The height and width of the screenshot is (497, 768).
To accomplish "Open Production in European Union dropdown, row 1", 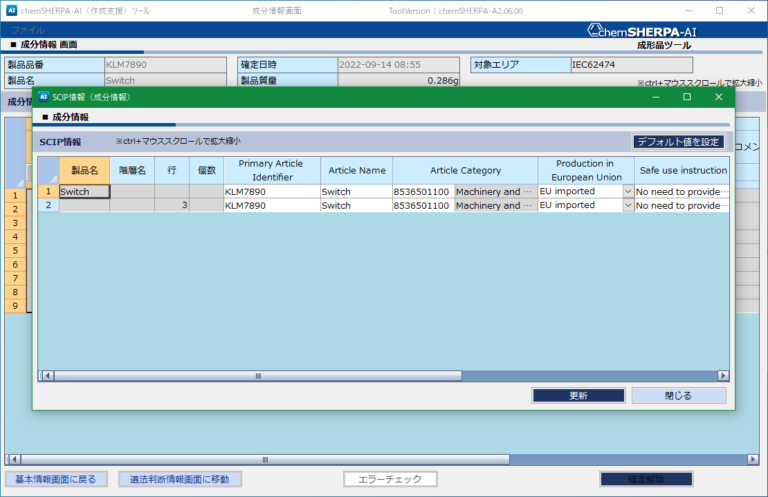I will point(627,191).
